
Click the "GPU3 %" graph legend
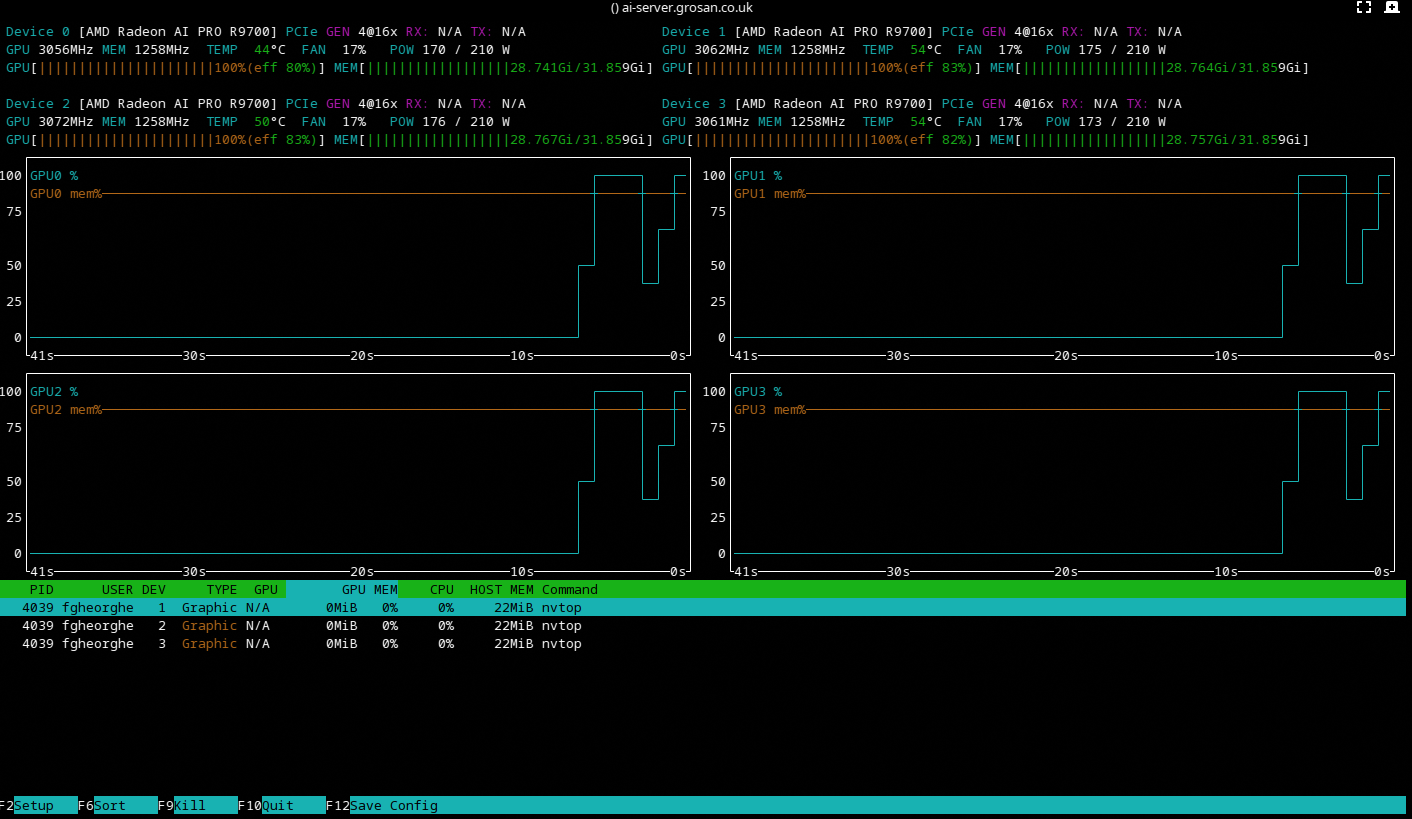coord(758,392)
